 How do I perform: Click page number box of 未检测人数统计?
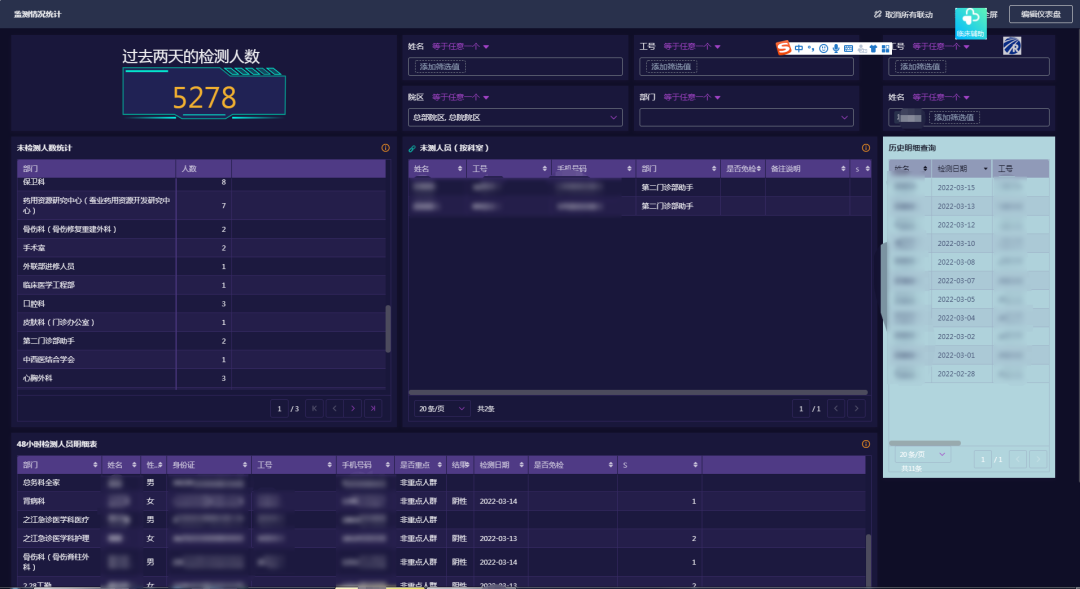click(280, 409)
